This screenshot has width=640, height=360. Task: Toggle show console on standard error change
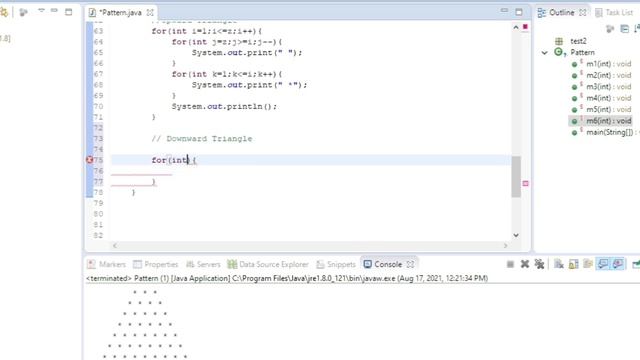click(618, 264)
